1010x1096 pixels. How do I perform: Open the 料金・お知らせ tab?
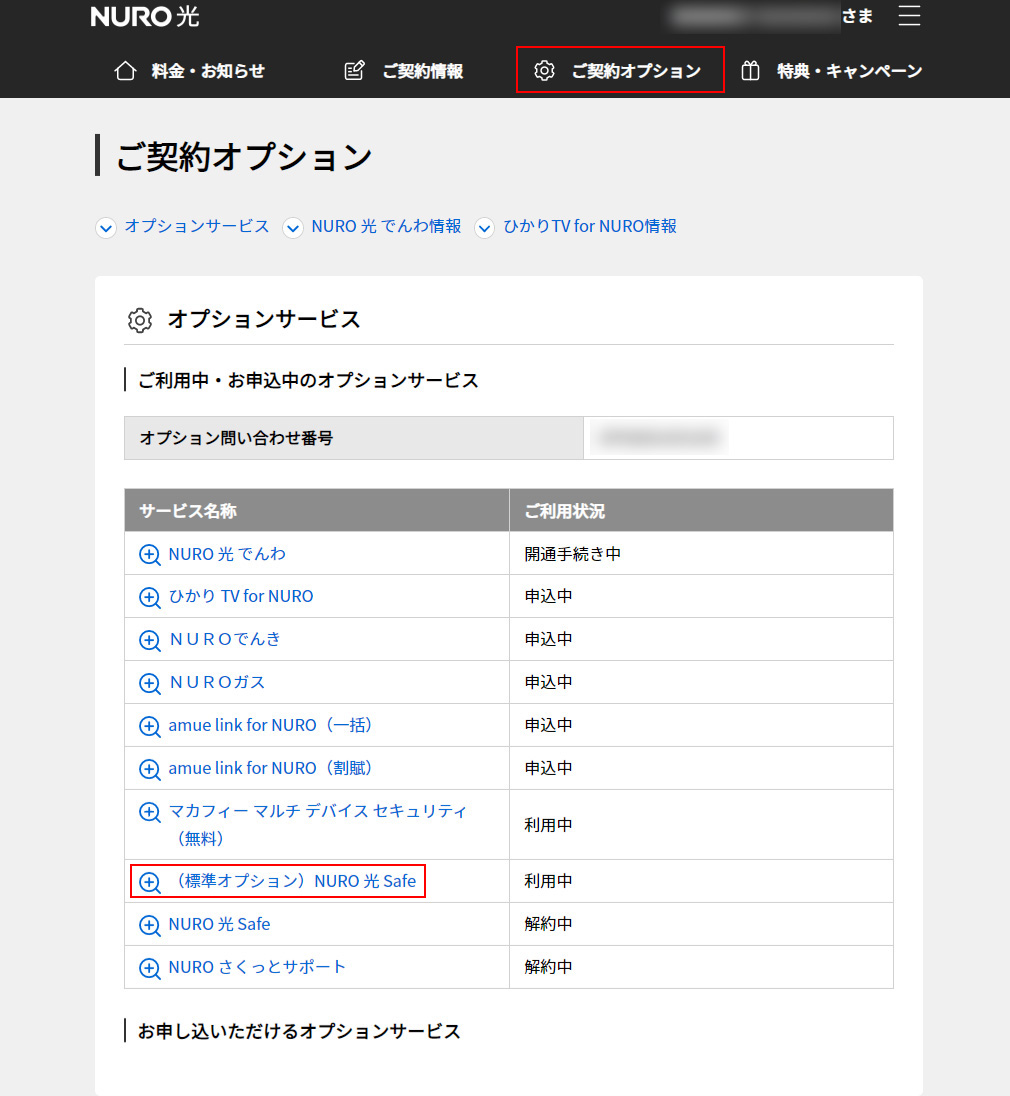click(x=189, y=71)
